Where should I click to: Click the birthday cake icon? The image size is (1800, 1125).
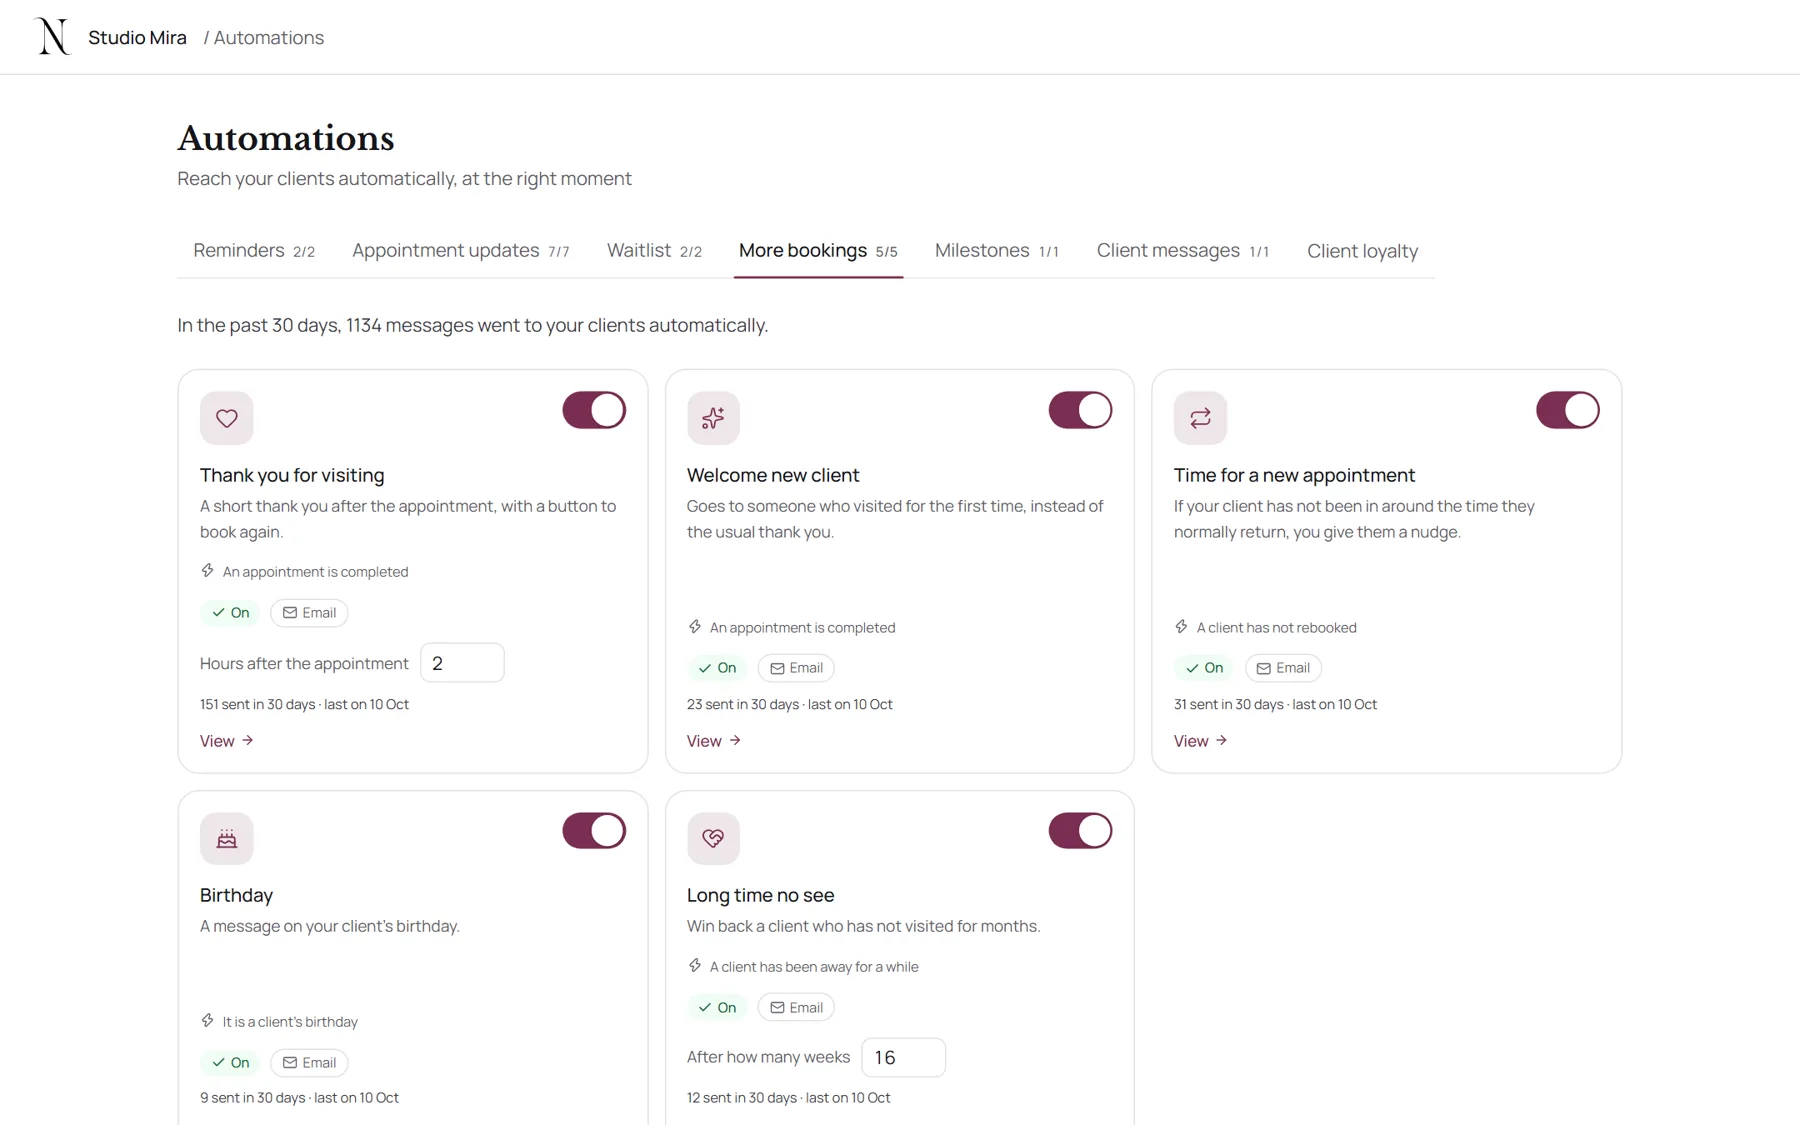pyautogui.click(x=227, y=838)
